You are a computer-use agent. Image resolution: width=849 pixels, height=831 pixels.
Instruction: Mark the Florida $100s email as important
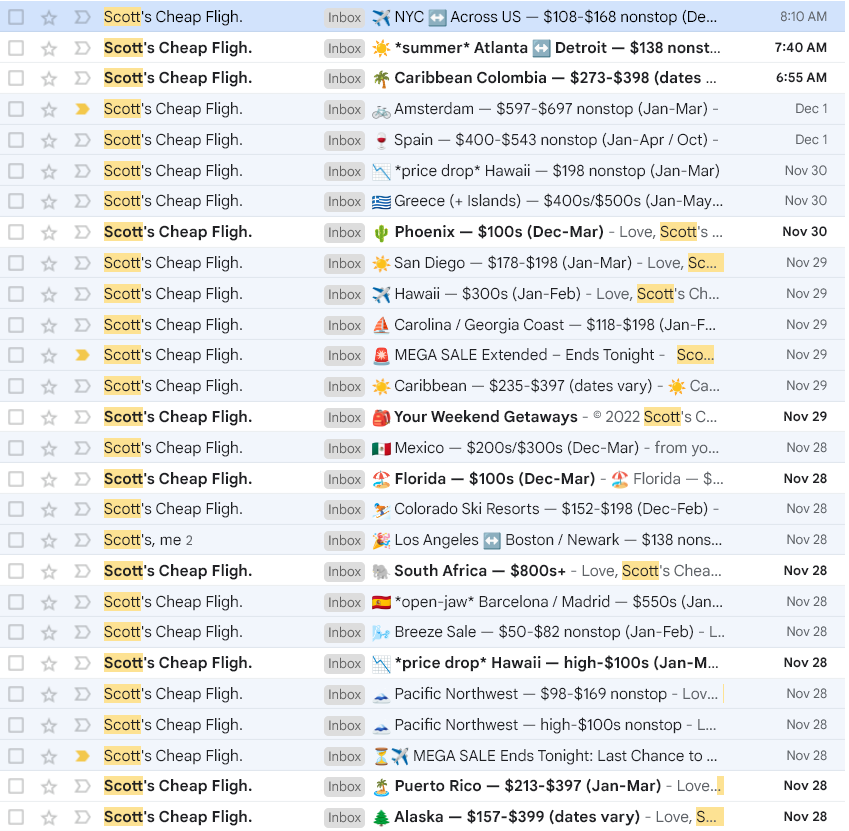point(82,479)
